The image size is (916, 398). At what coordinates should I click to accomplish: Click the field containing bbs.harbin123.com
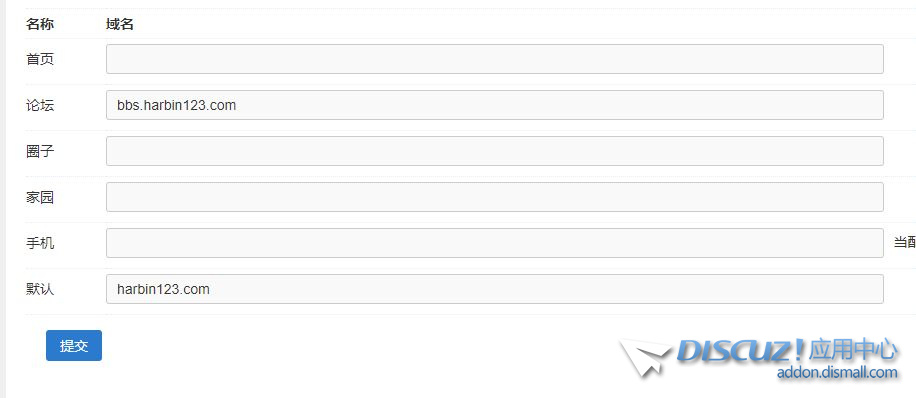(x=494, y=105)
